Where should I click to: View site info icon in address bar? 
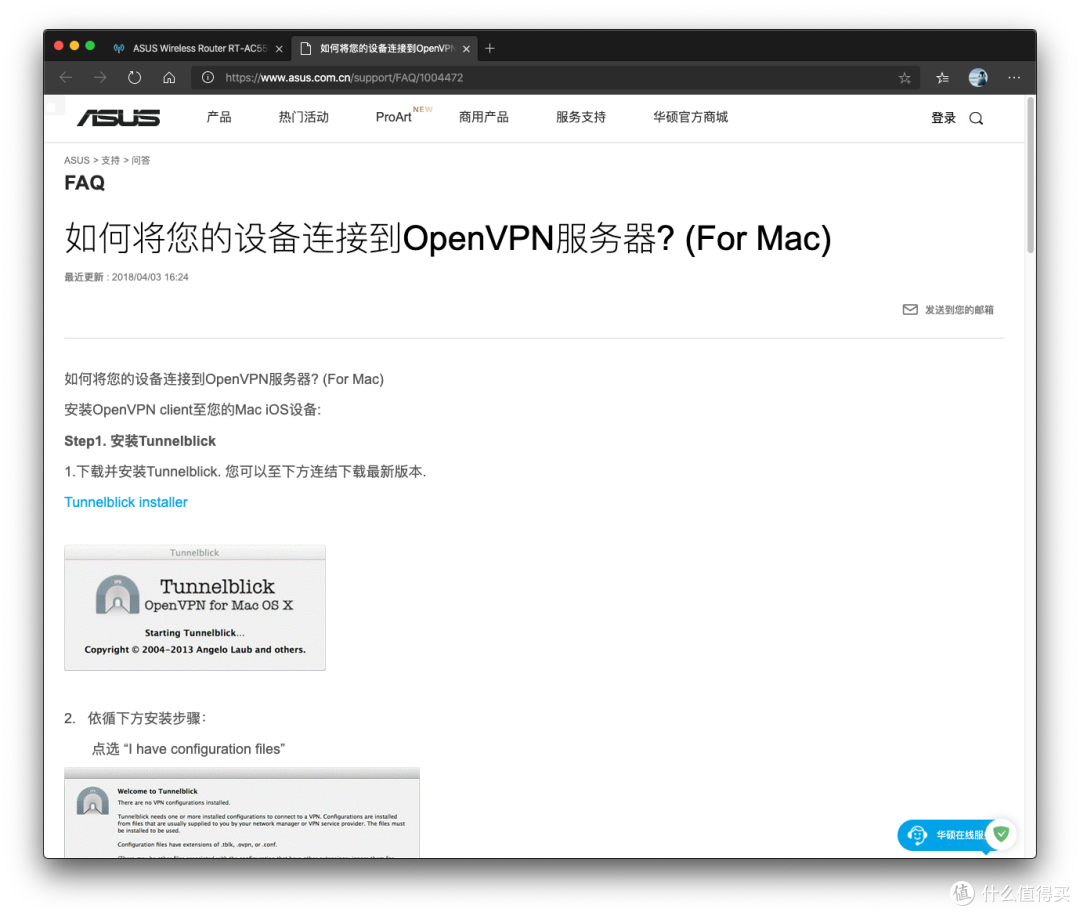click(x=207, y=78)
